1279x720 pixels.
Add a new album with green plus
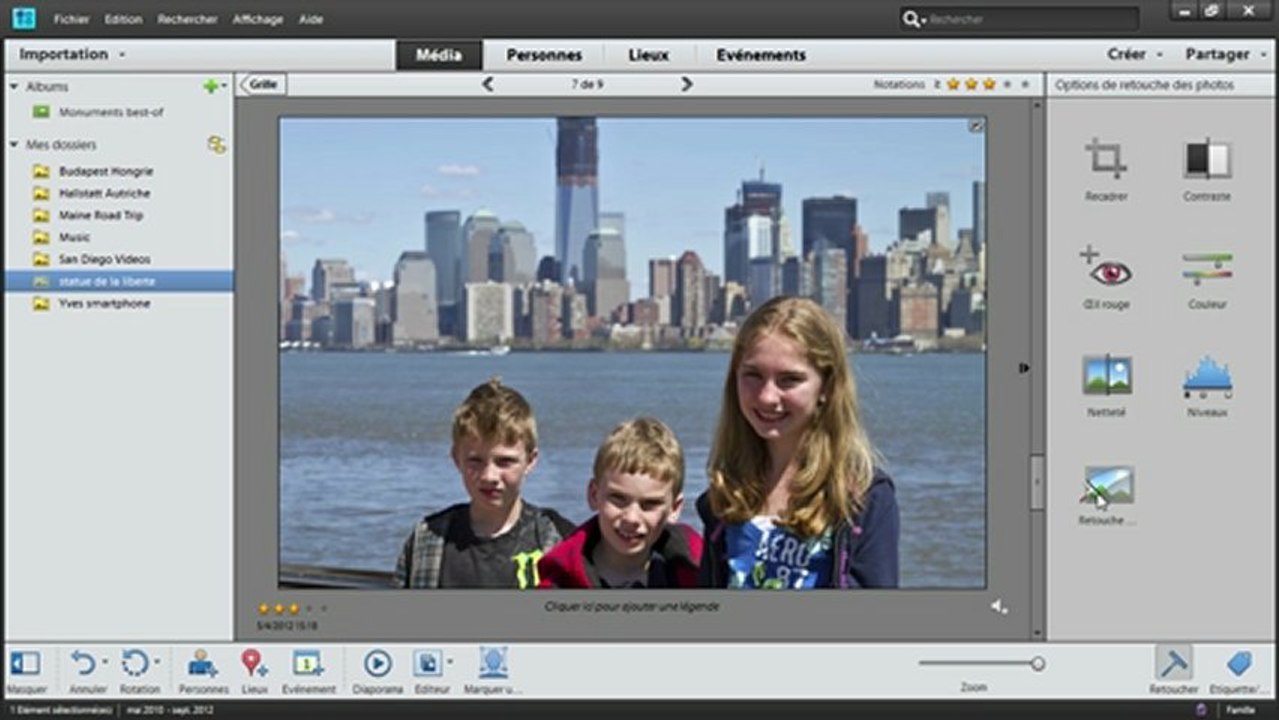click(x=210, y=87)
